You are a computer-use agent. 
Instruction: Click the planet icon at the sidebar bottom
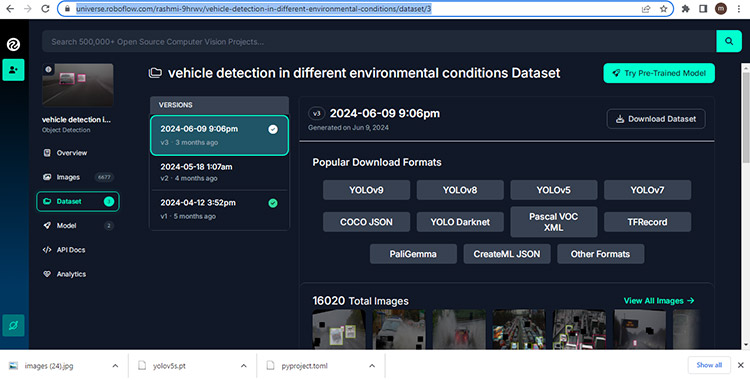point(13,325)
